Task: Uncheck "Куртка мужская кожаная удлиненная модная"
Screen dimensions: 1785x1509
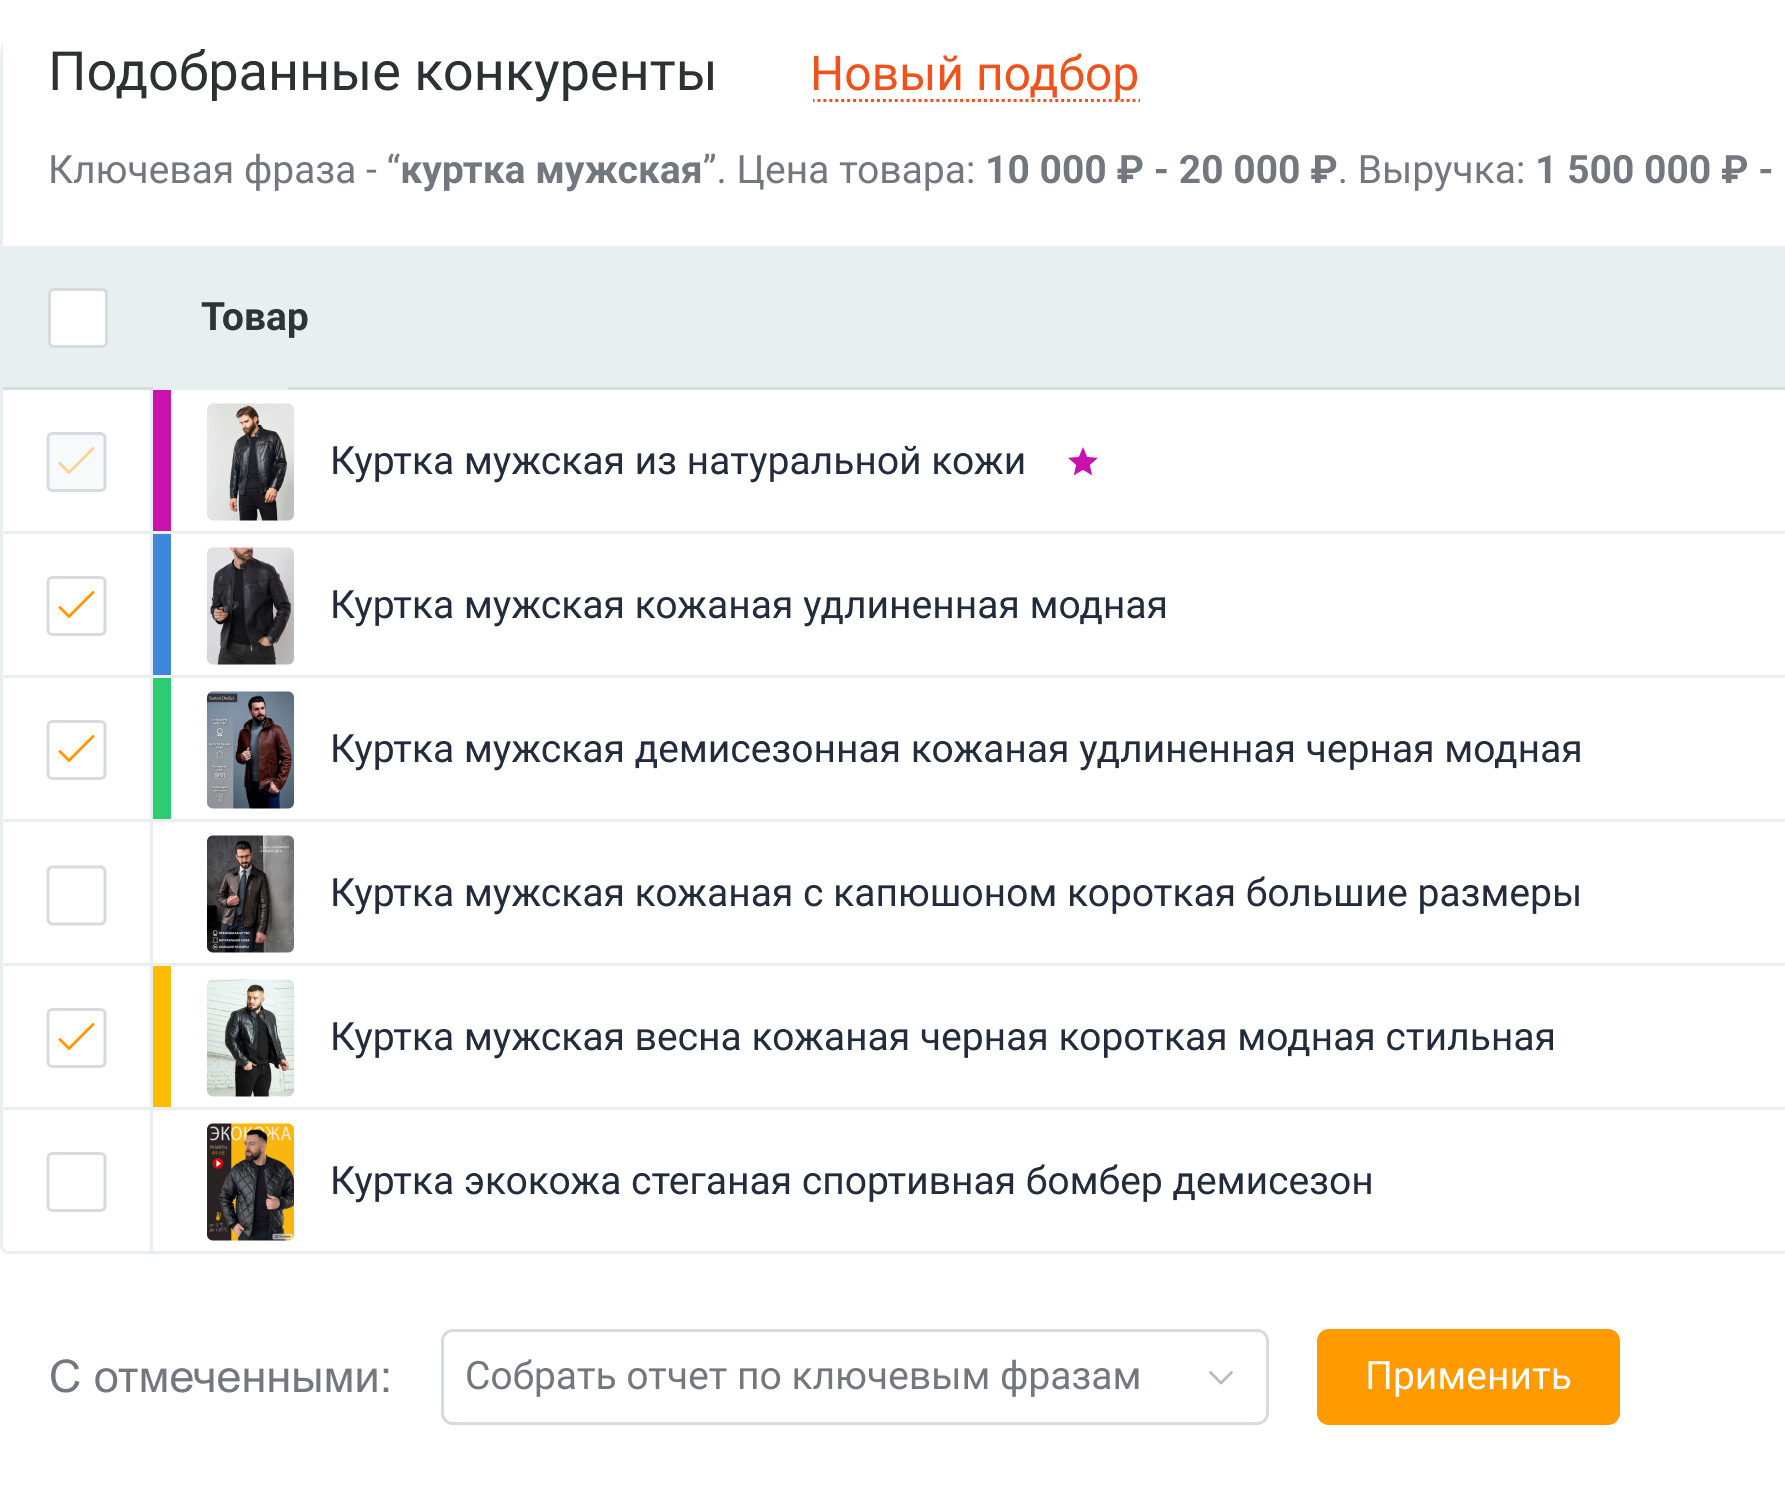Action: pos(76,605)
